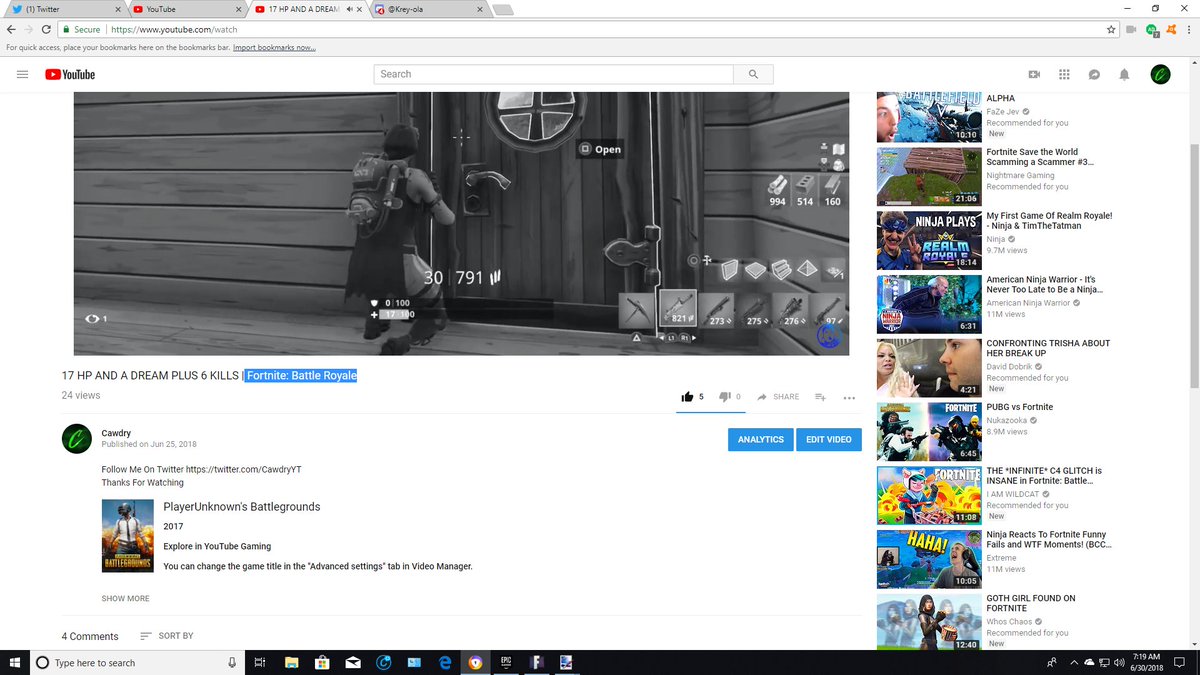Open the YouTube messages icon

click(x=1094, y=74)
